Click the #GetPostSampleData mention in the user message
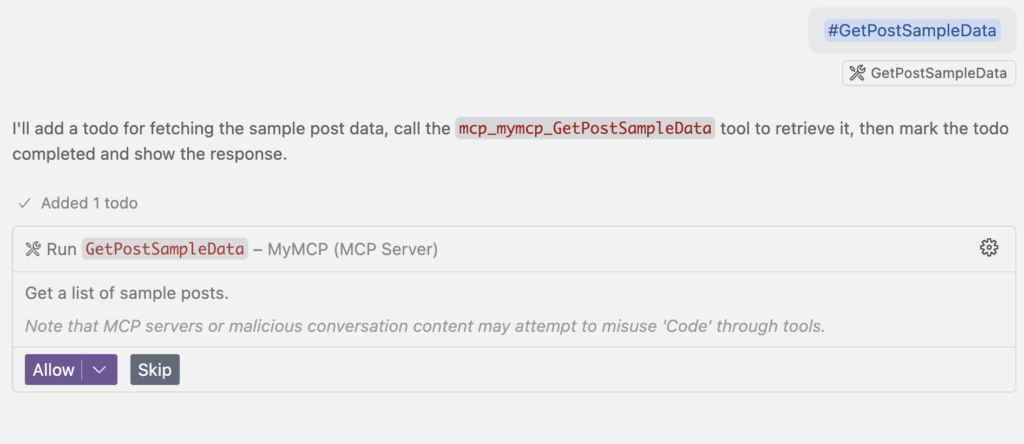This screenshot has width=1024, height=444. (911, 31)
